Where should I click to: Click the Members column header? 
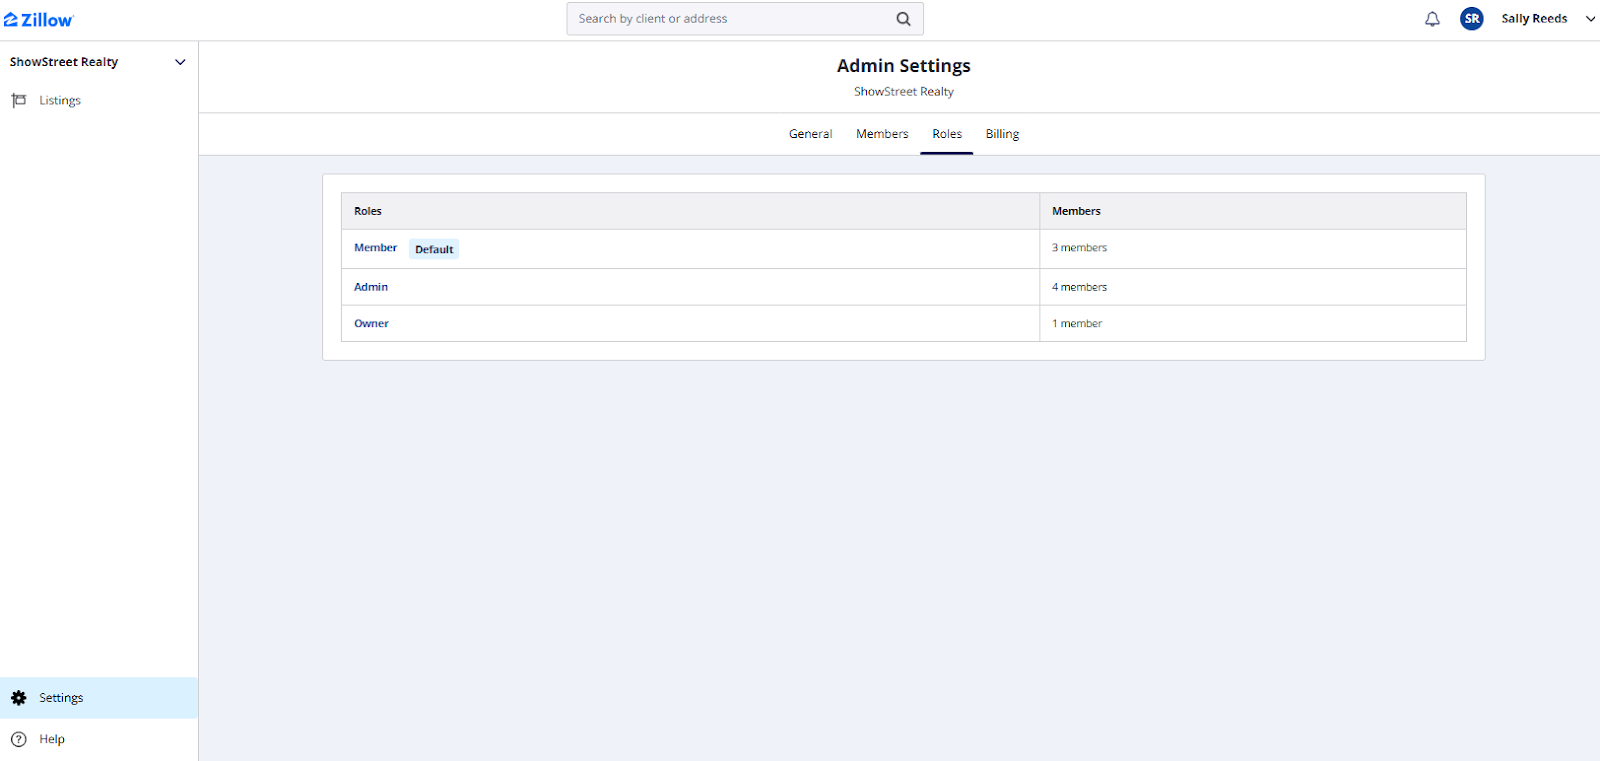pyautogui.click(x=1076, y=211)
